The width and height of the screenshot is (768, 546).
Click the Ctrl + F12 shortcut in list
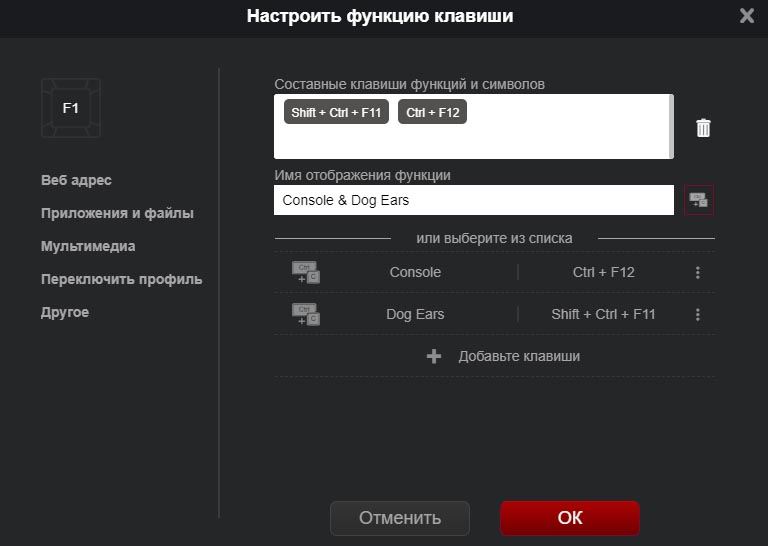[x=603, y=272]
